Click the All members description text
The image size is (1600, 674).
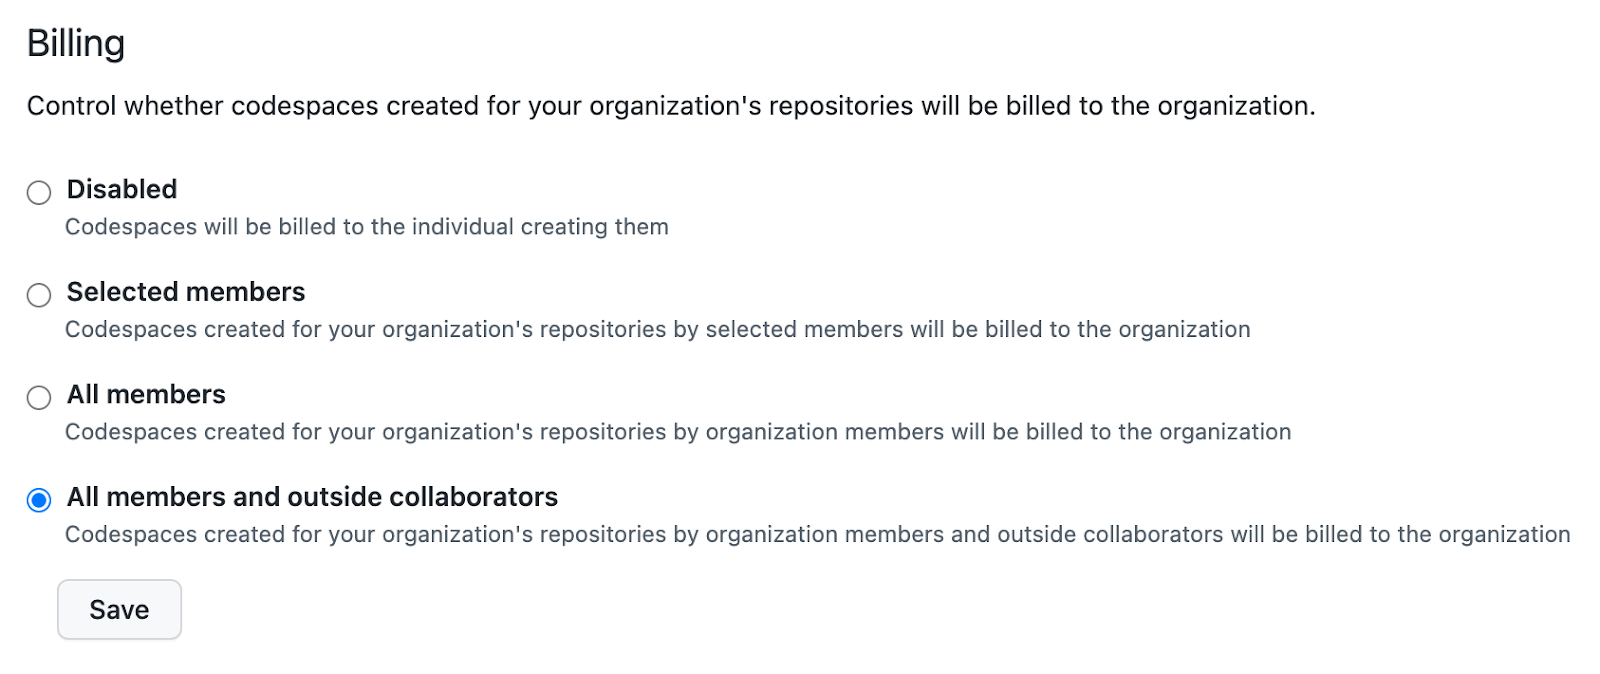[677, 432]
